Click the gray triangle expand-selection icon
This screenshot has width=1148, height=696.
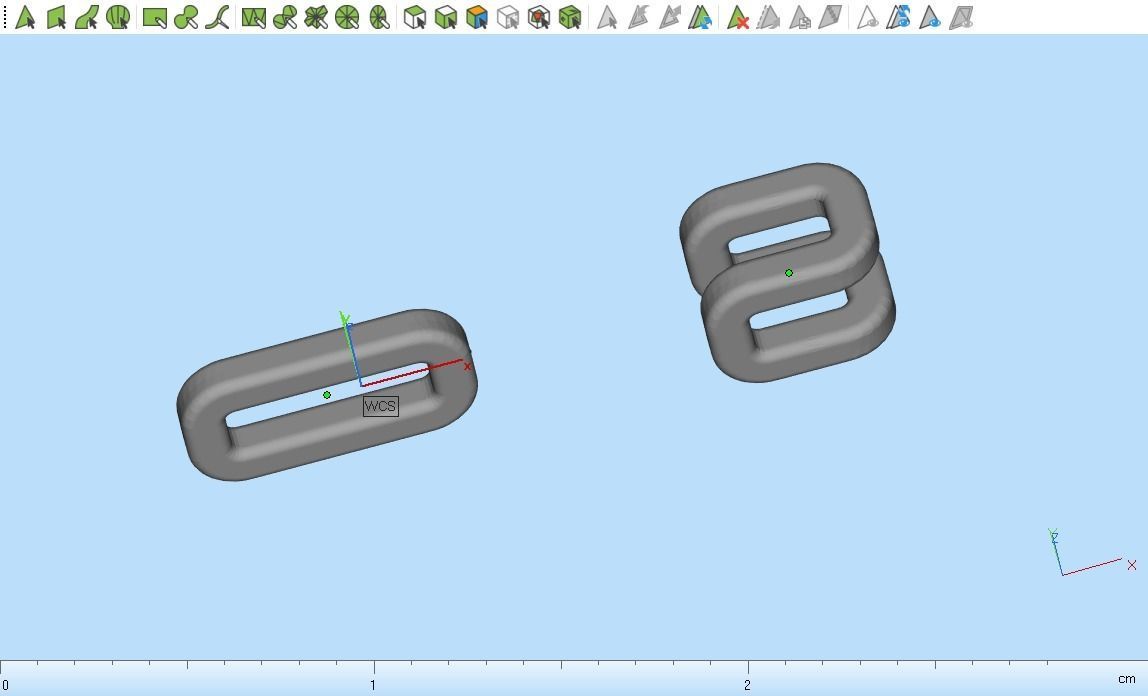pyautogui.click(x=638, y=17)
